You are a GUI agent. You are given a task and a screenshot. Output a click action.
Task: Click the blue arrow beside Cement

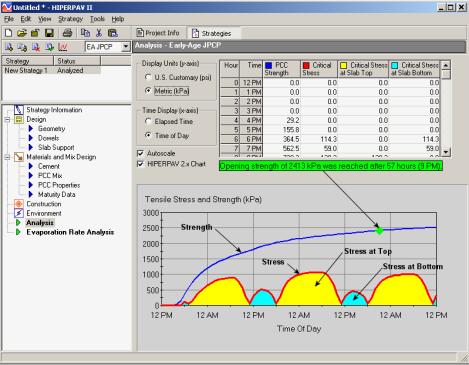click(31, 166)
